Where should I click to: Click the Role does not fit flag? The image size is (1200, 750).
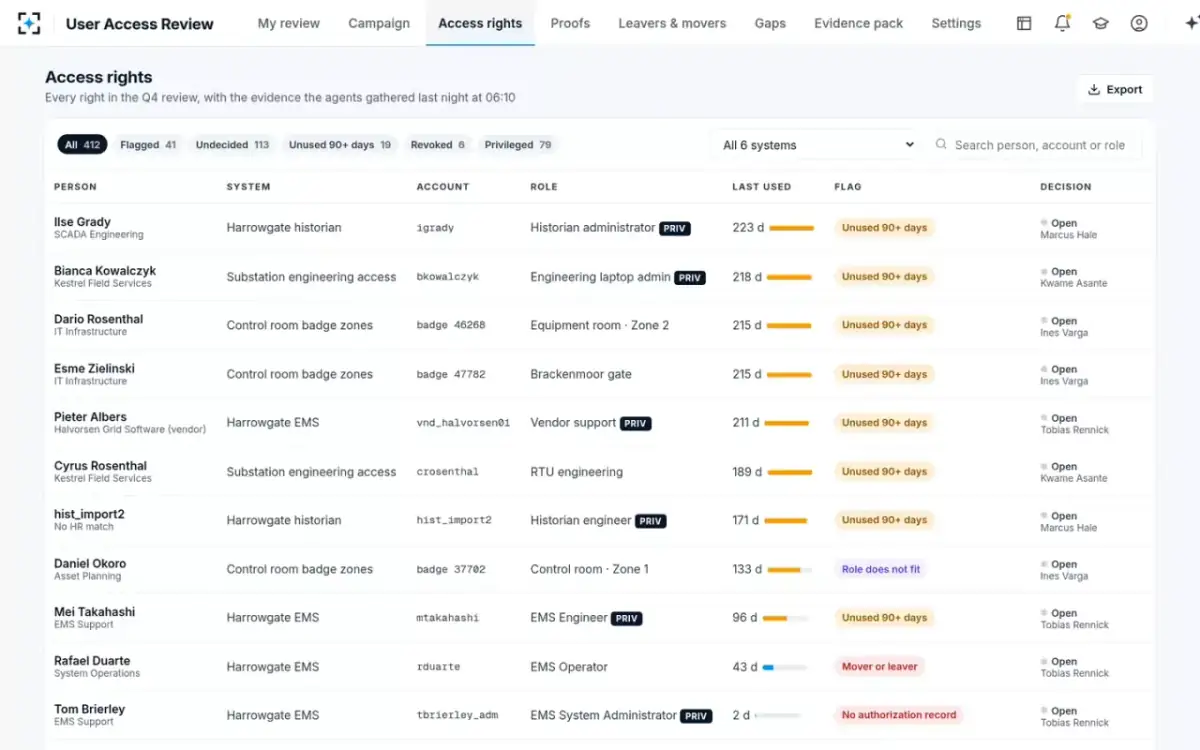(881, 569)
